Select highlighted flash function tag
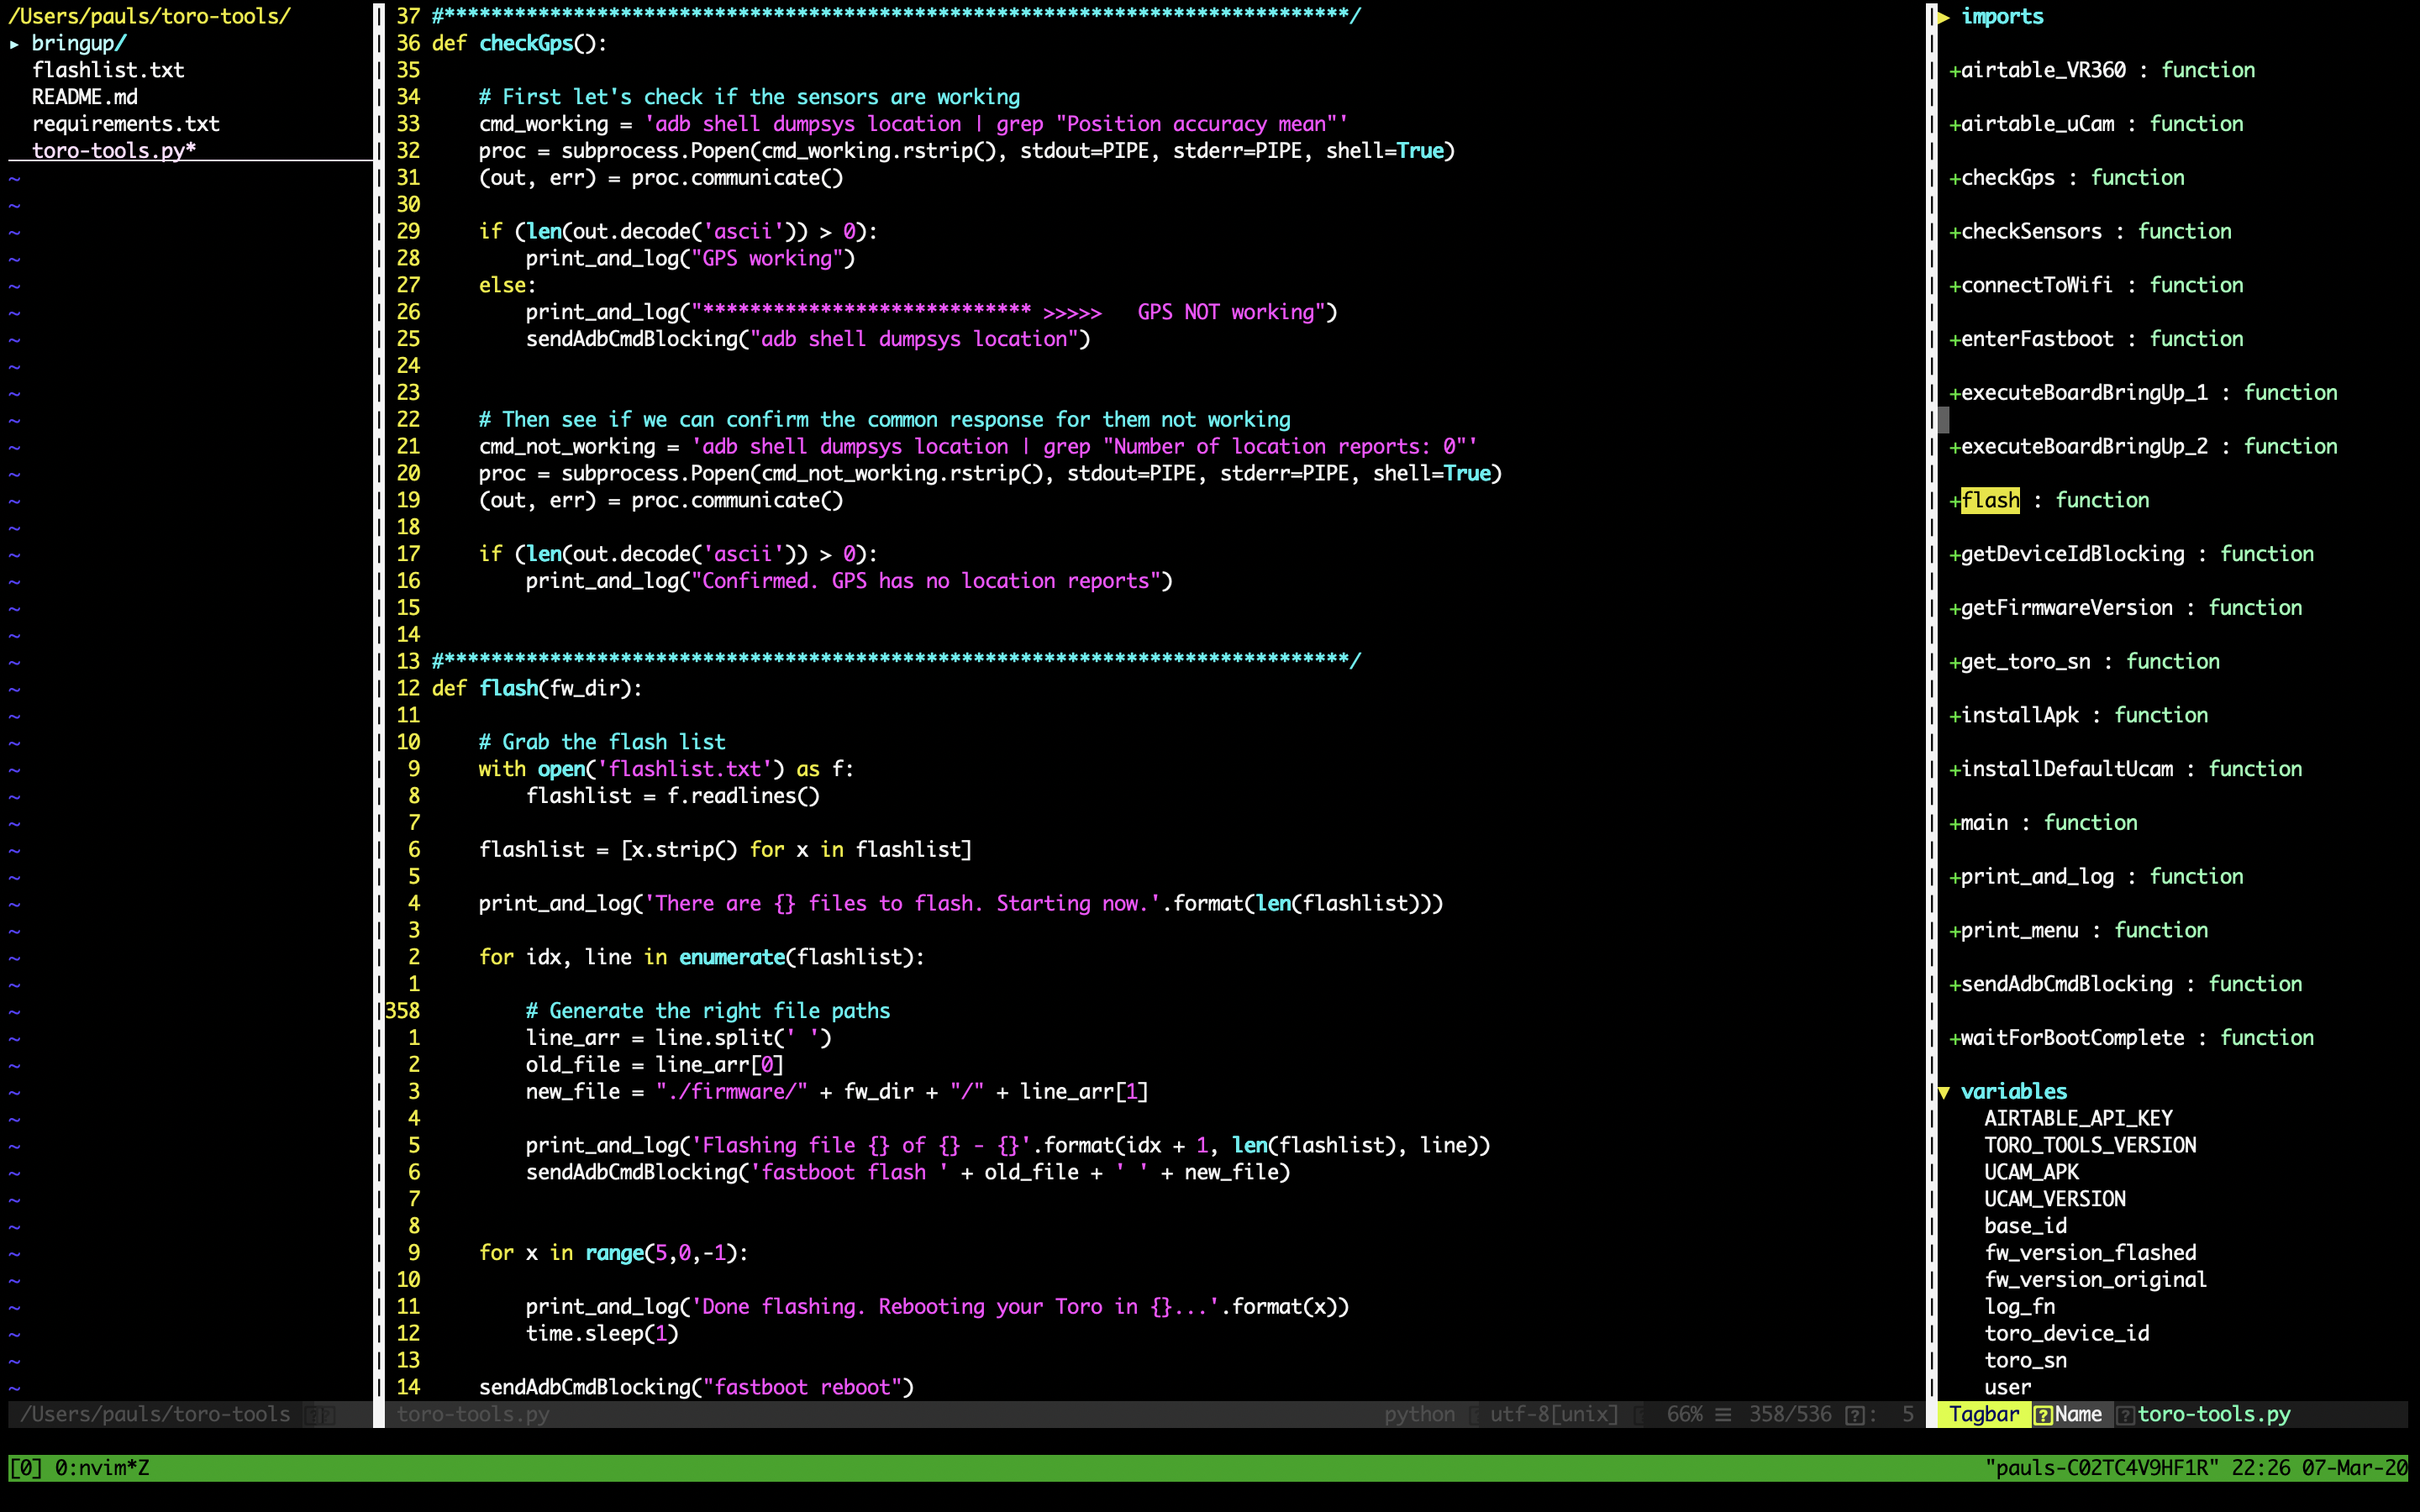Screen dimensions: 2420x1512 tap(1990, 501)
